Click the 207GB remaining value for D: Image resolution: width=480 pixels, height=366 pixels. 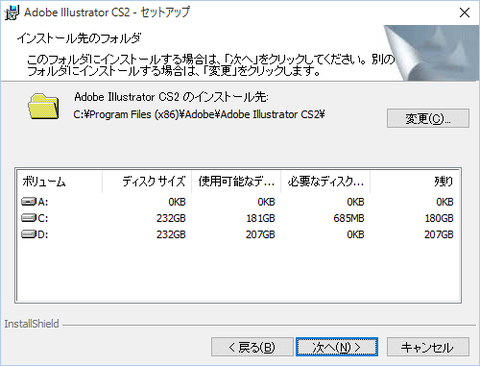click(439, 235)
